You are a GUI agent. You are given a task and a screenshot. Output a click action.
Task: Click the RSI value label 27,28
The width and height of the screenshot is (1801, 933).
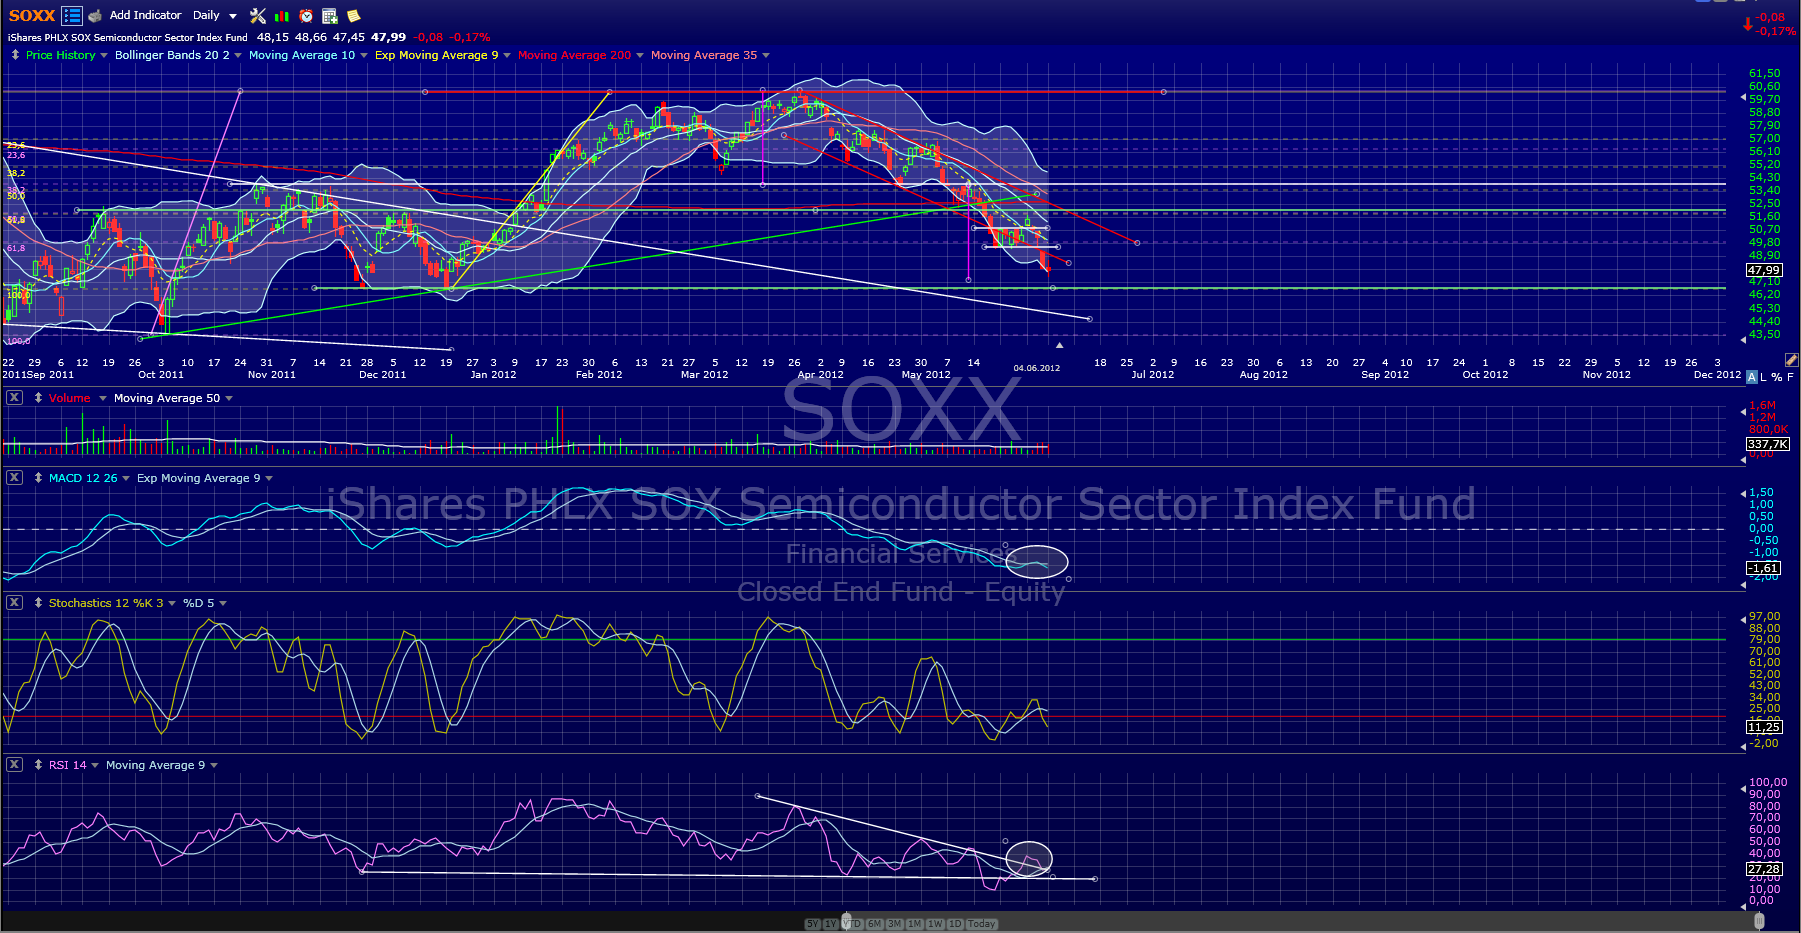point(1764,869)
